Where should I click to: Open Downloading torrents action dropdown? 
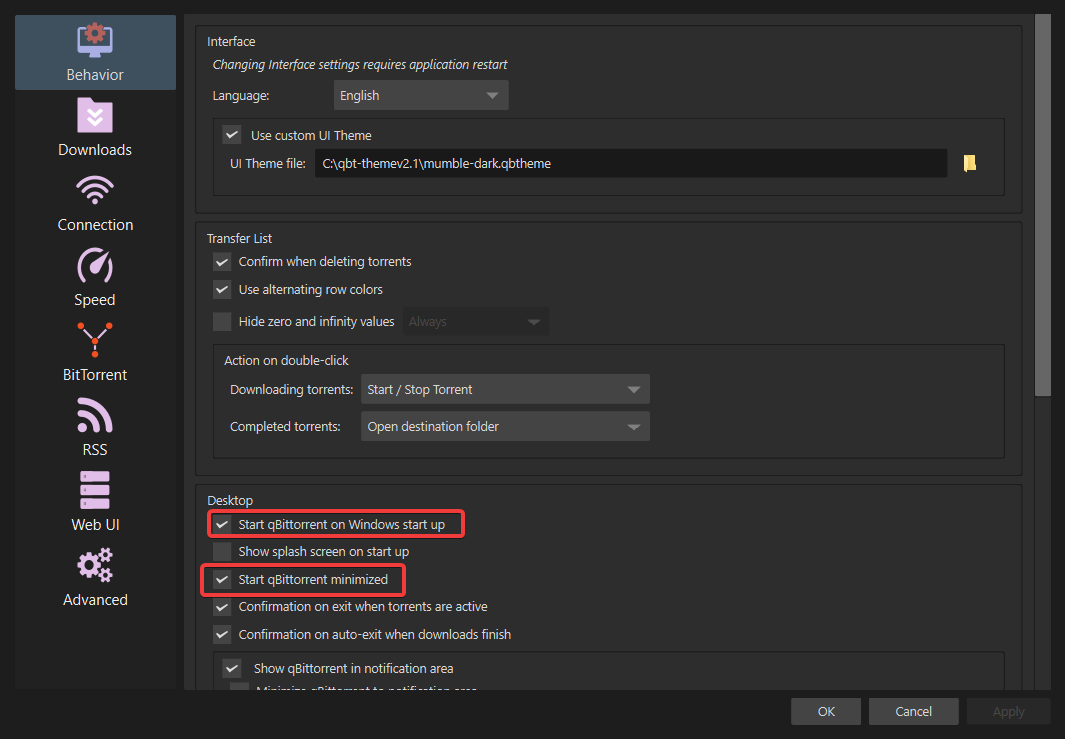pyautogui.click(x=505, y=389)
